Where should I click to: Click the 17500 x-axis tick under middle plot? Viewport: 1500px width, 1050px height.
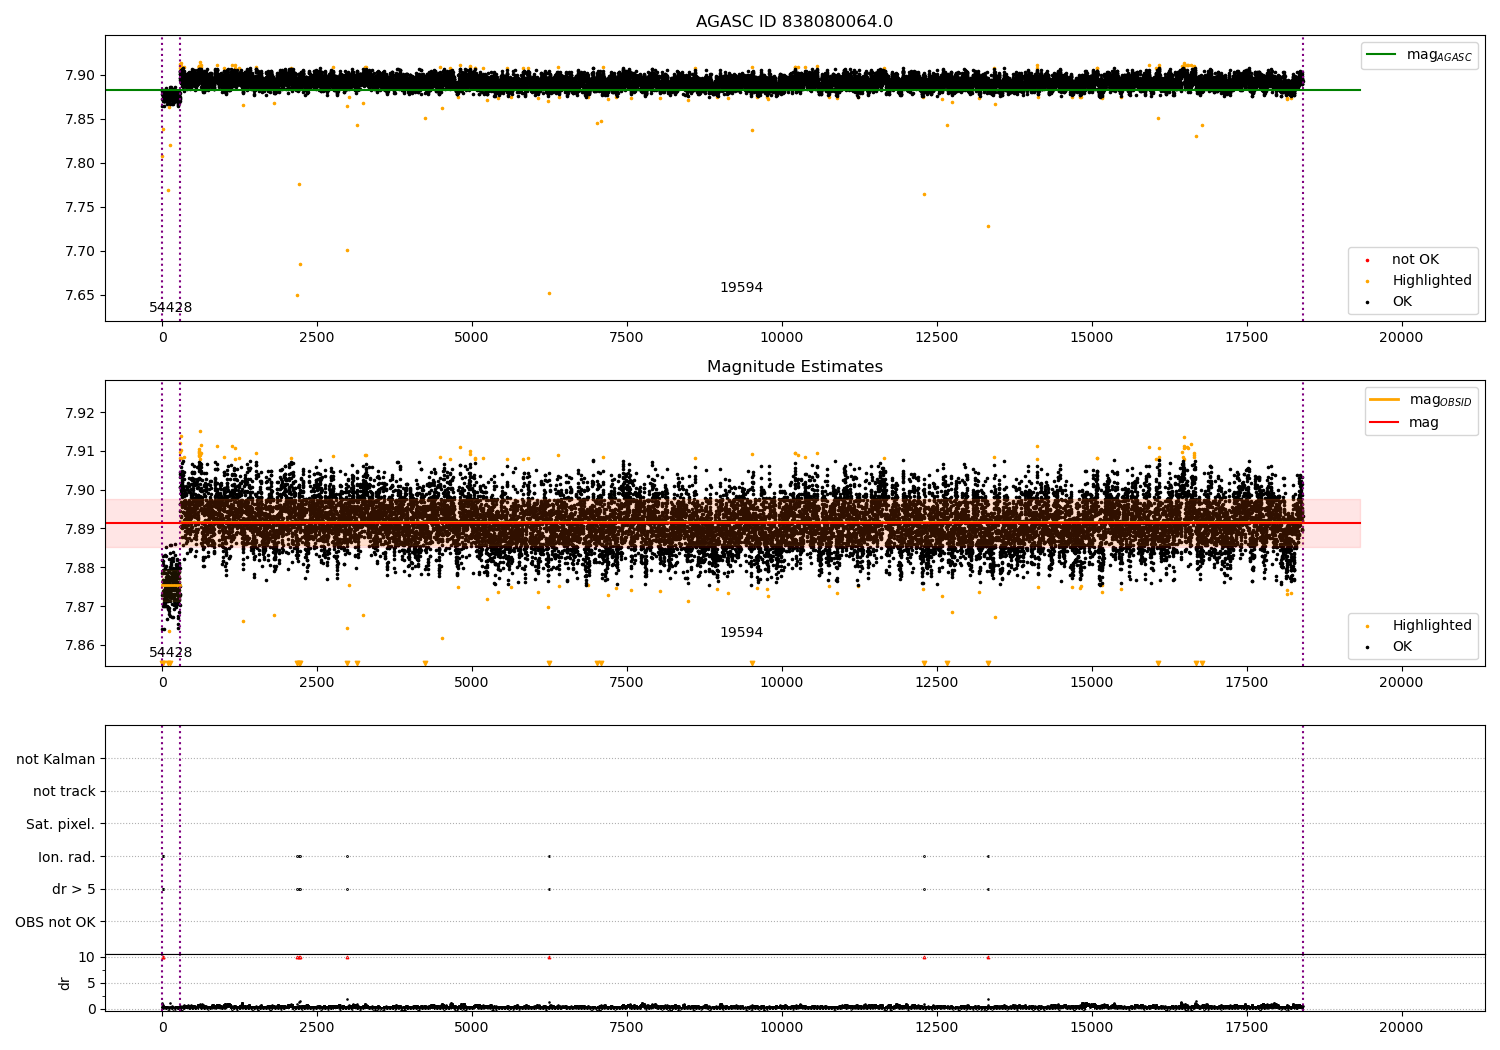pos(1246,683)
